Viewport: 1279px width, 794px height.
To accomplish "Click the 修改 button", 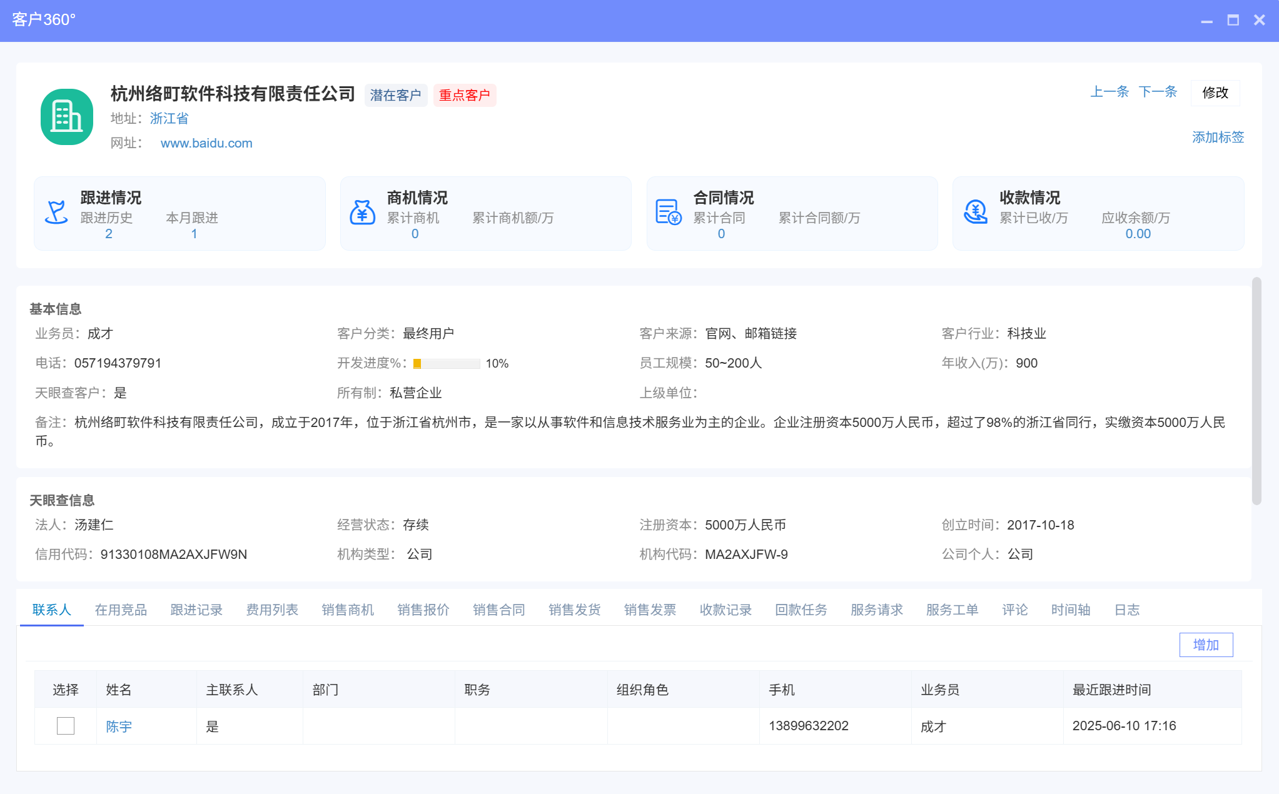I will tap(1214, 92).
